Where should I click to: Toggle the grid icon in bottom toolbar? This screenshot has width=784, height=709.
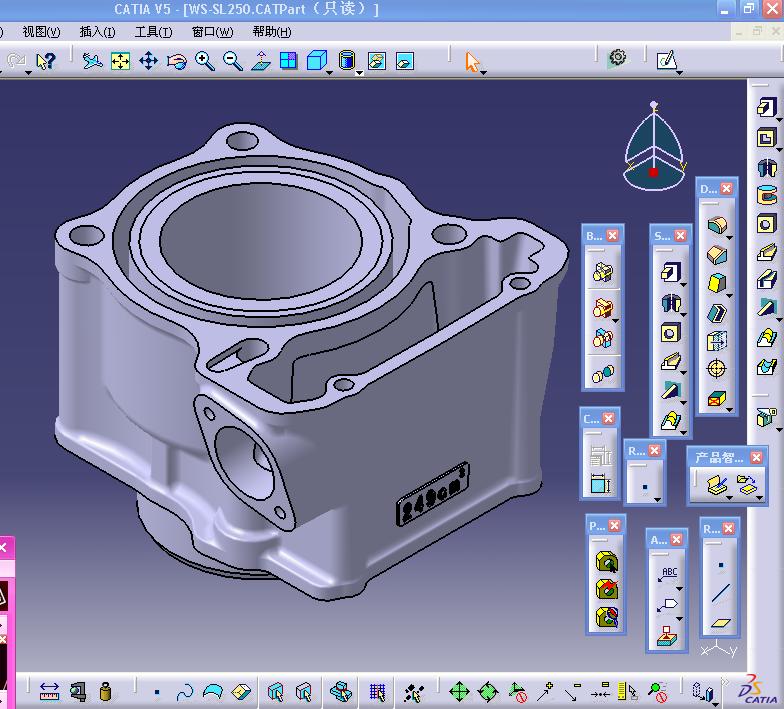point(378,692)
